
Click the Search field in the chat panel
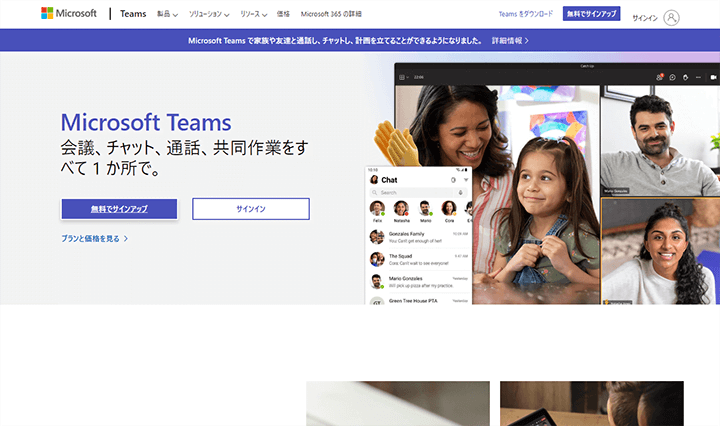(410, 192)
